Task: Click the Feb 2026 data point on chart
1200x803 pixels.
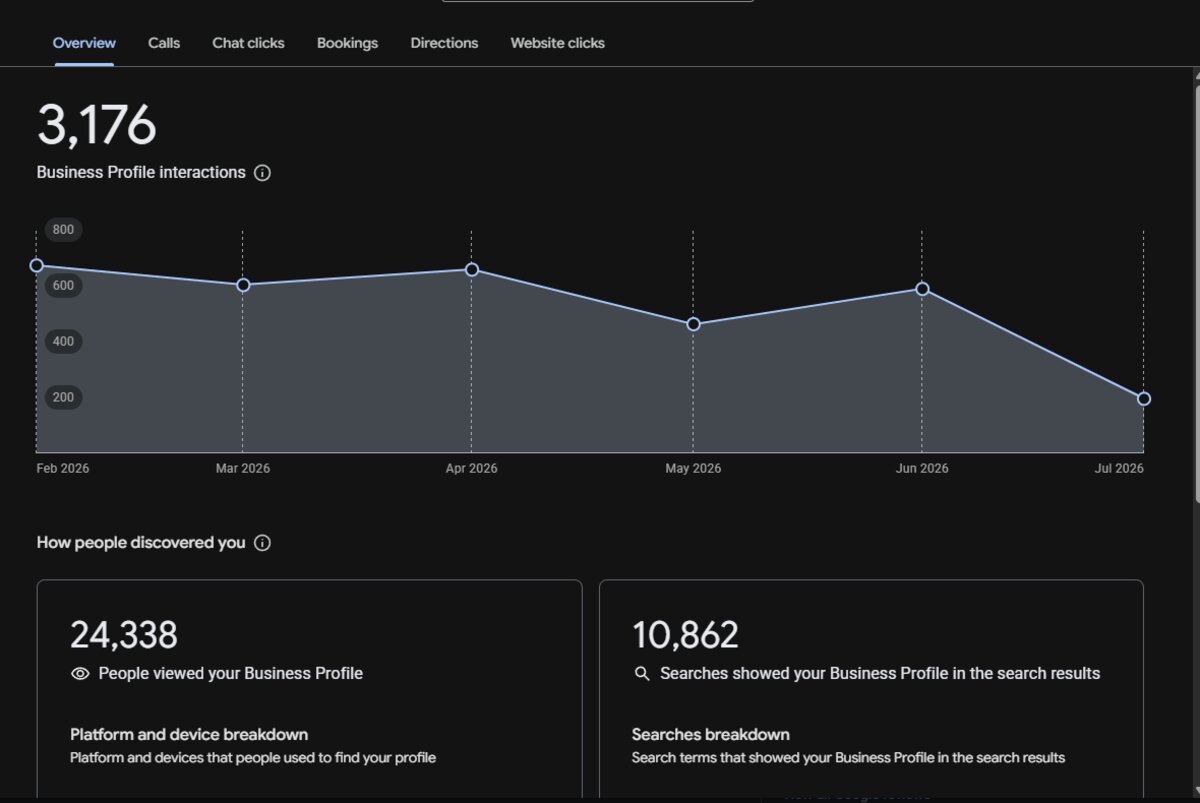Action: pos(37,266)
